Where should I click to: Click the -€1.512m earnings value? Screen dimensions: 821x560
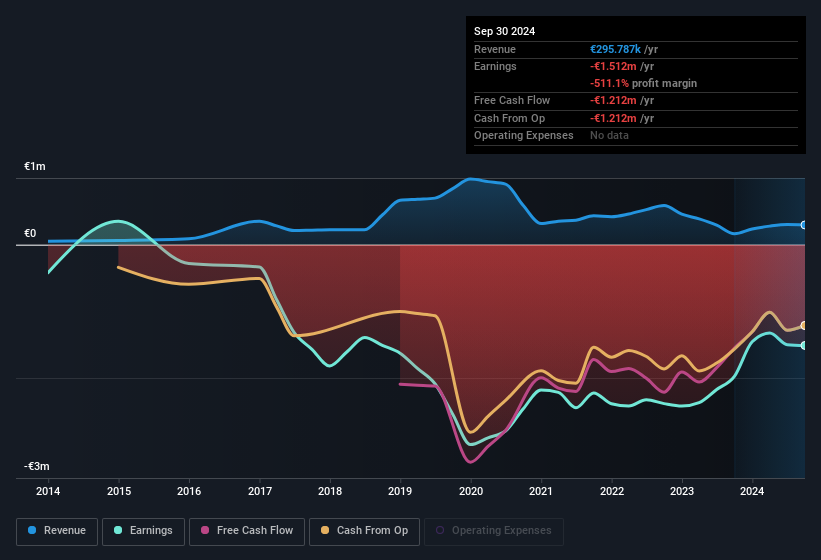(613, 66)
